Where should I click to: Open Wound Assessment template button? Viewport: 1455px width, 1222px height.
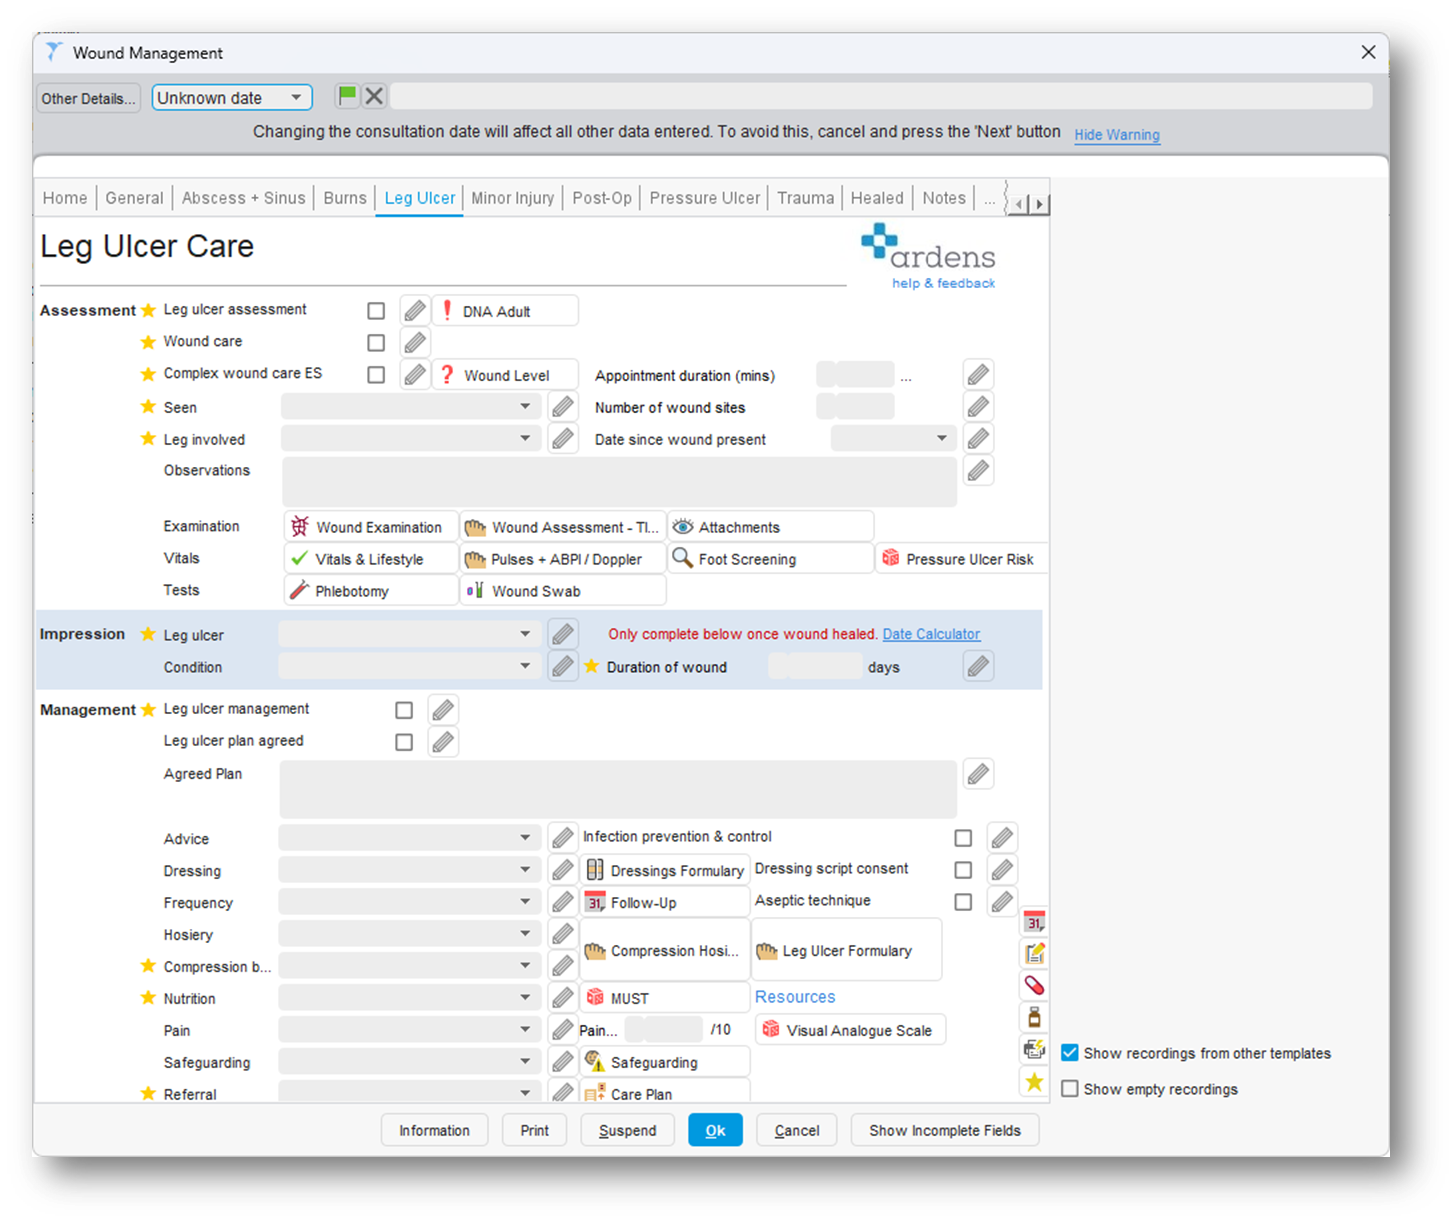tap(562, 527)
